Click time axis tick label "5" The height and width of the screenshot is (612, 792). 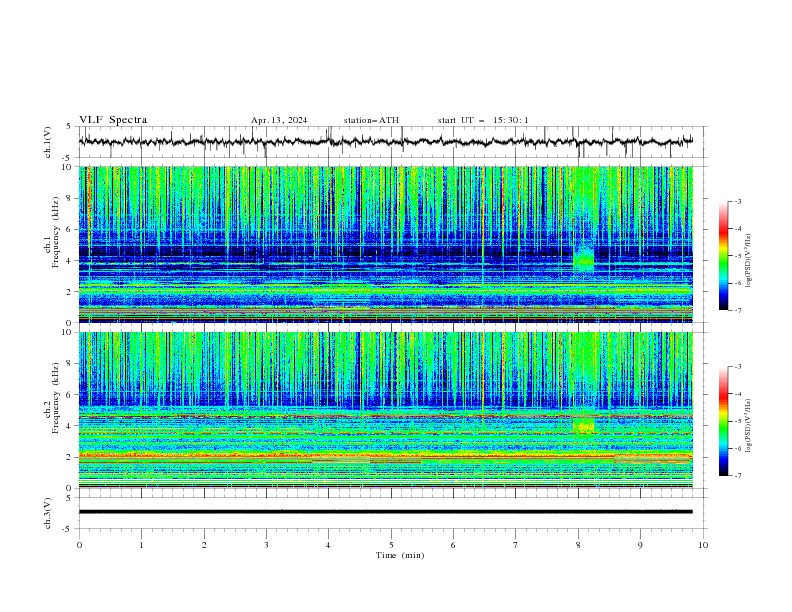(x=391, y=545)
